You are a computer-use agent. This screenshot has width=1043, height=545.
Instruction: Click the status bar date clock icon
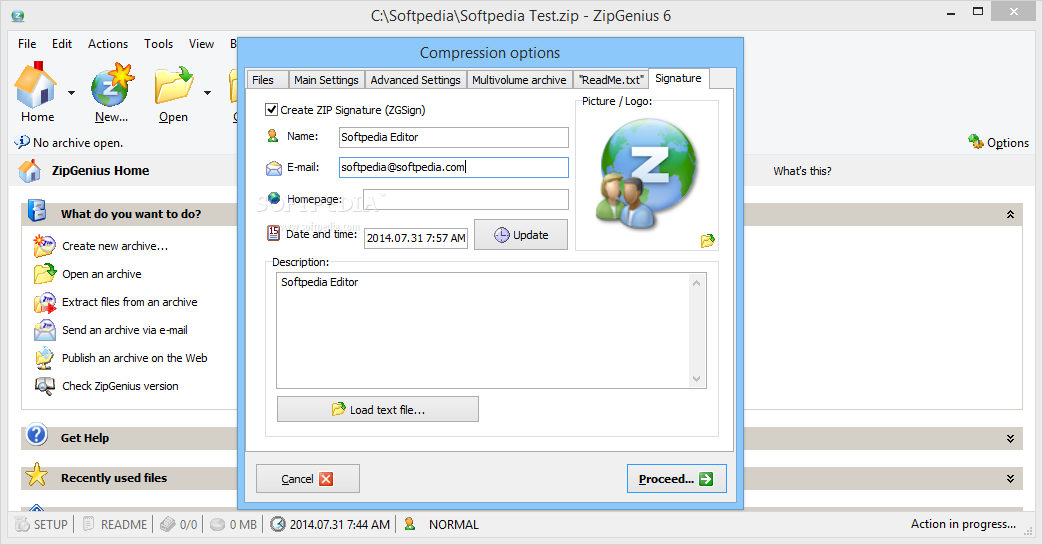pos(278,524)
